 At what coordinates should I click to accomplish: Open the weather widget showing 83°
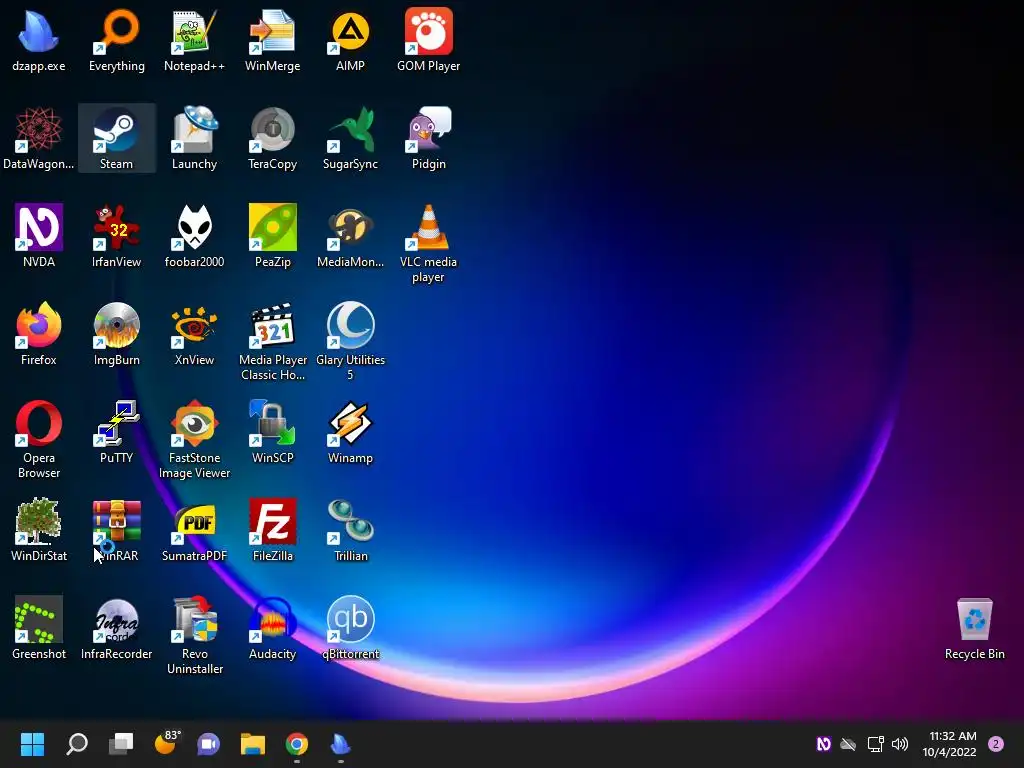pos(166,744)
